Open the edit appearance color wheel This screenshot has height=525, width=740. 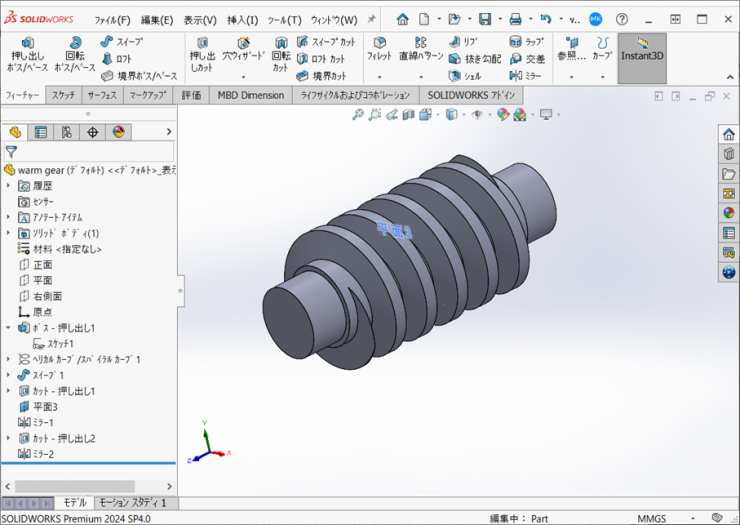(504, 115)
